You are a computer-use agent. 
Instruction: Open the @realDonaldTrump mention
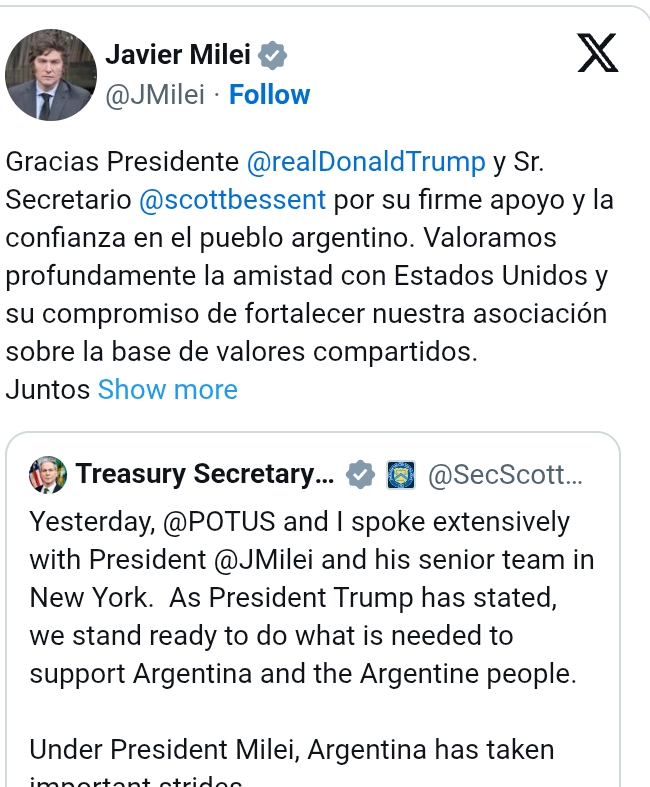click(366, 161)
